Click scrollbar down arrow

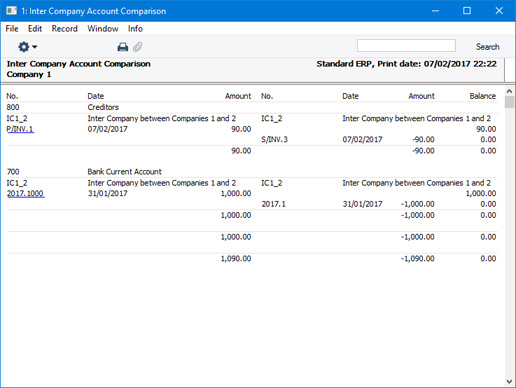(x=509, y=381)
